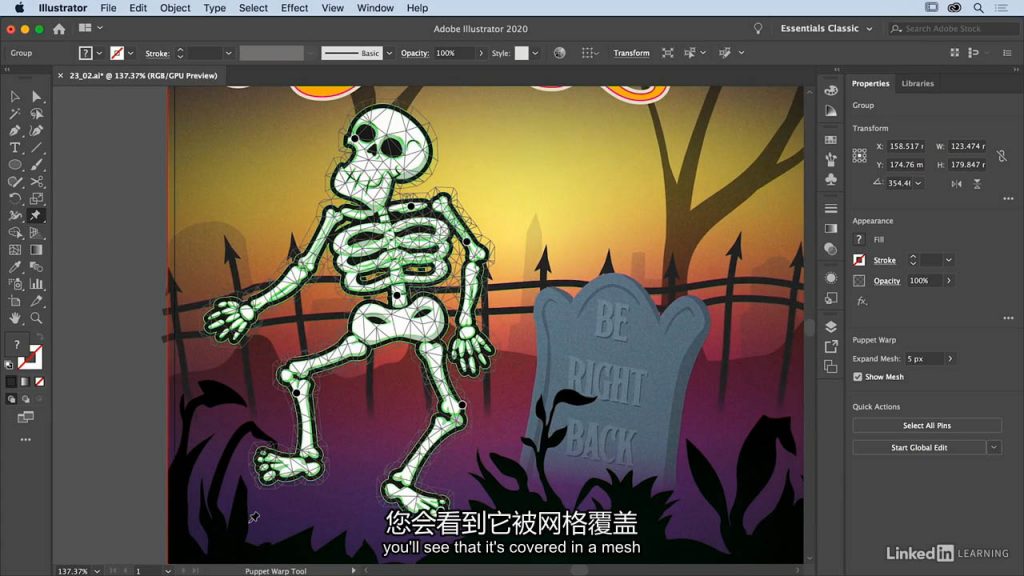This screenshot has width=1024, height=576.
Task: Activate the Hand tool
Action: pos(14,318)
